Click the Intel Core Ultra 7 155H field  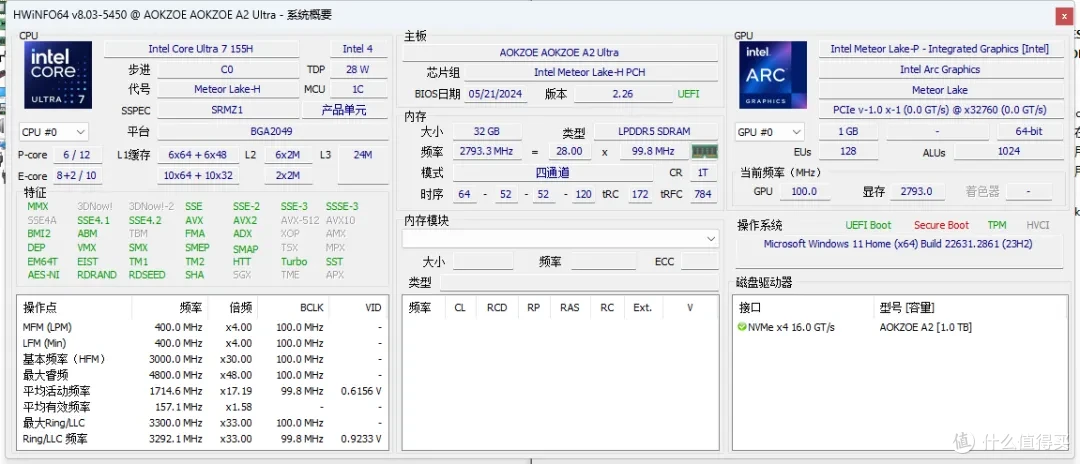pos(201,49)
